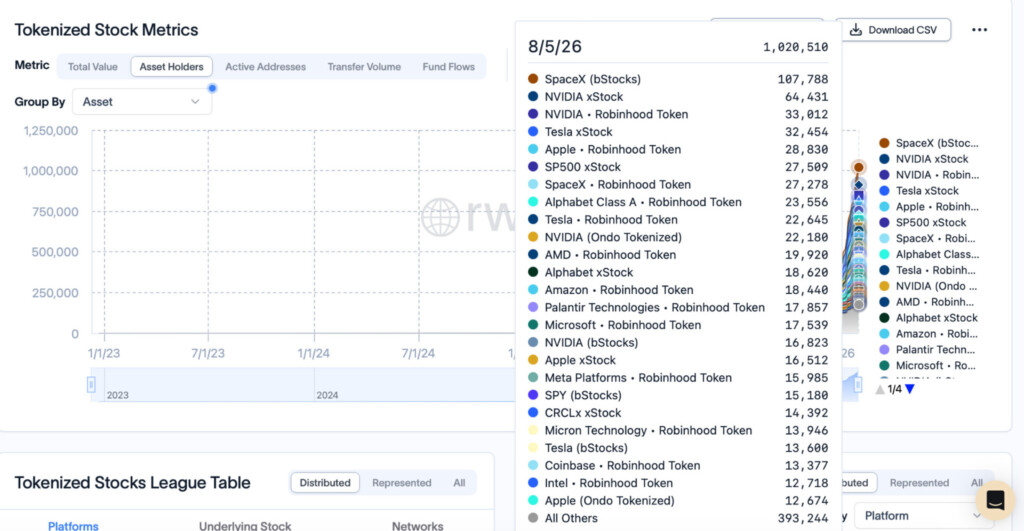Click the Tesla (bStocks) tooltip row
The height and width of the screenshot is (531, 1024).
678,448
